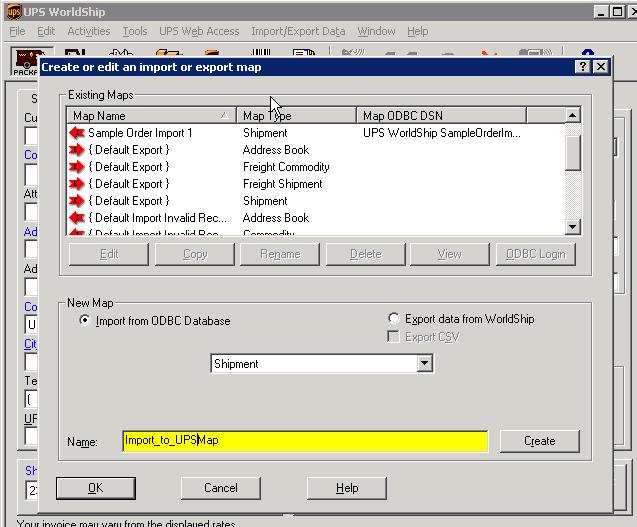Click the yellow map Name input field

[x=305, y=441]
